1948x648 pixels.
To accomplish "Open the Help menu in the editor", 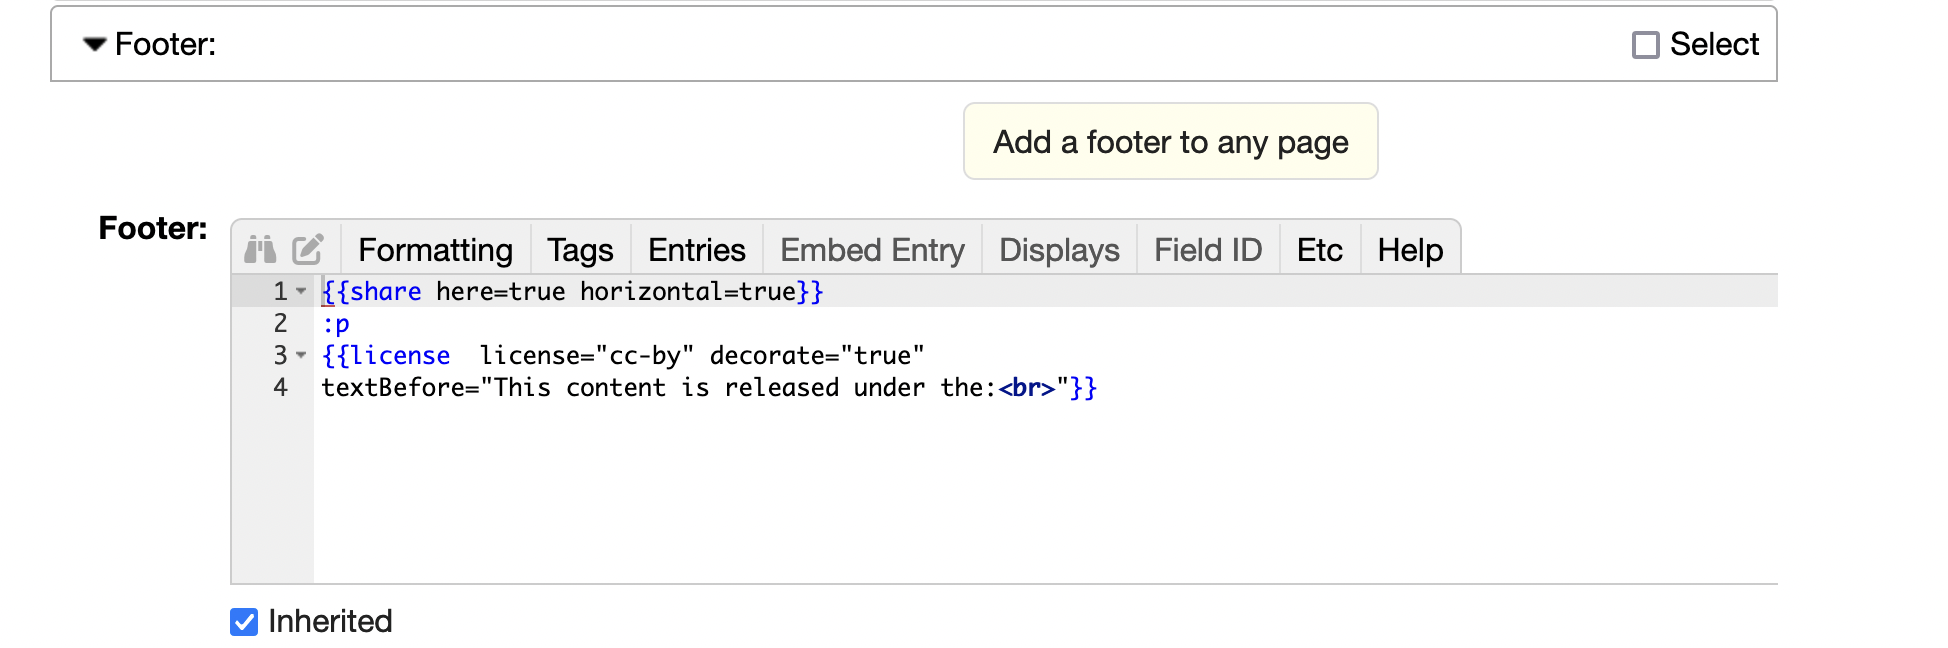I will [1410, 250].
